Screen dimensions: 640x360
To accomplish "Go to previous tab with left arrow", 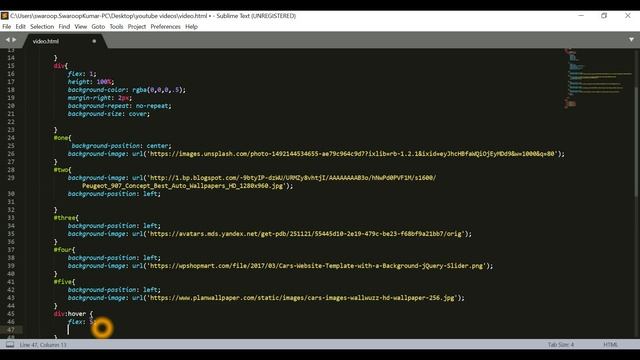I will [x=7, y=40].
